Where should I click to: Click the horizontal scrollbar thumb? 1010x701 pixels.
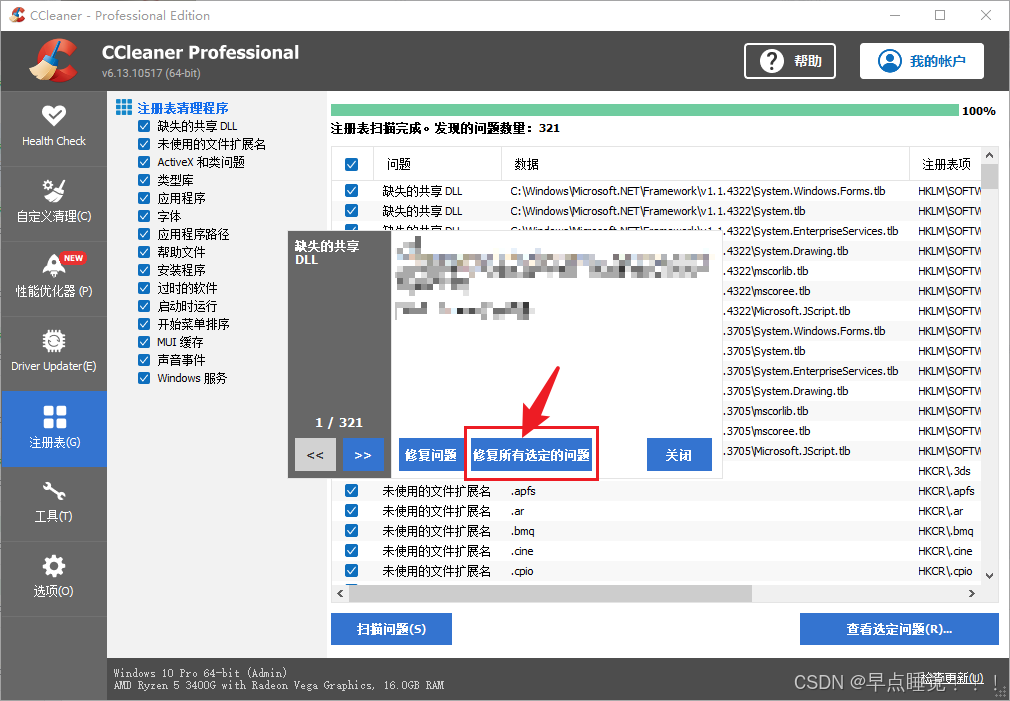click(550, 593)
